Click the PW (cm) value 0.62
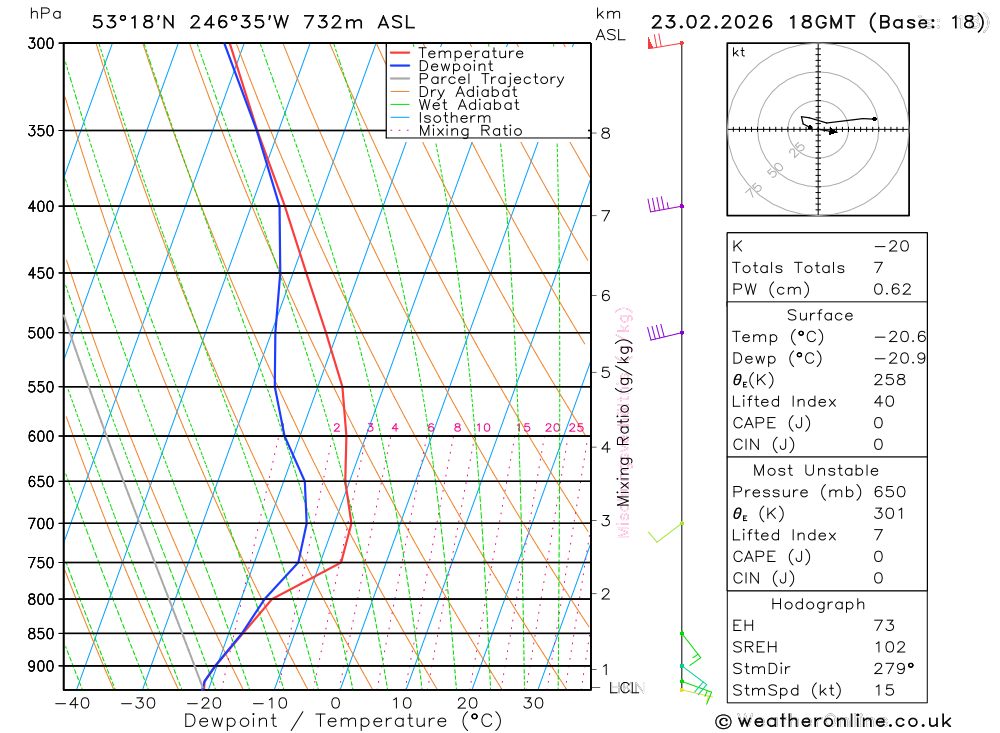Viewport: 1000px width, 733px height. point(892,290)
